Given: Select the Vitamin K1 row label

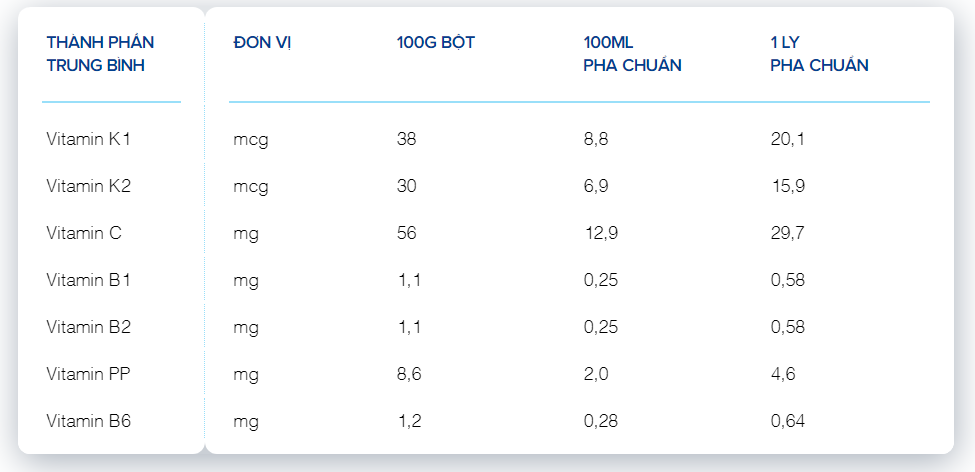Looking at the screenshot, I should [x=88, y=139].
